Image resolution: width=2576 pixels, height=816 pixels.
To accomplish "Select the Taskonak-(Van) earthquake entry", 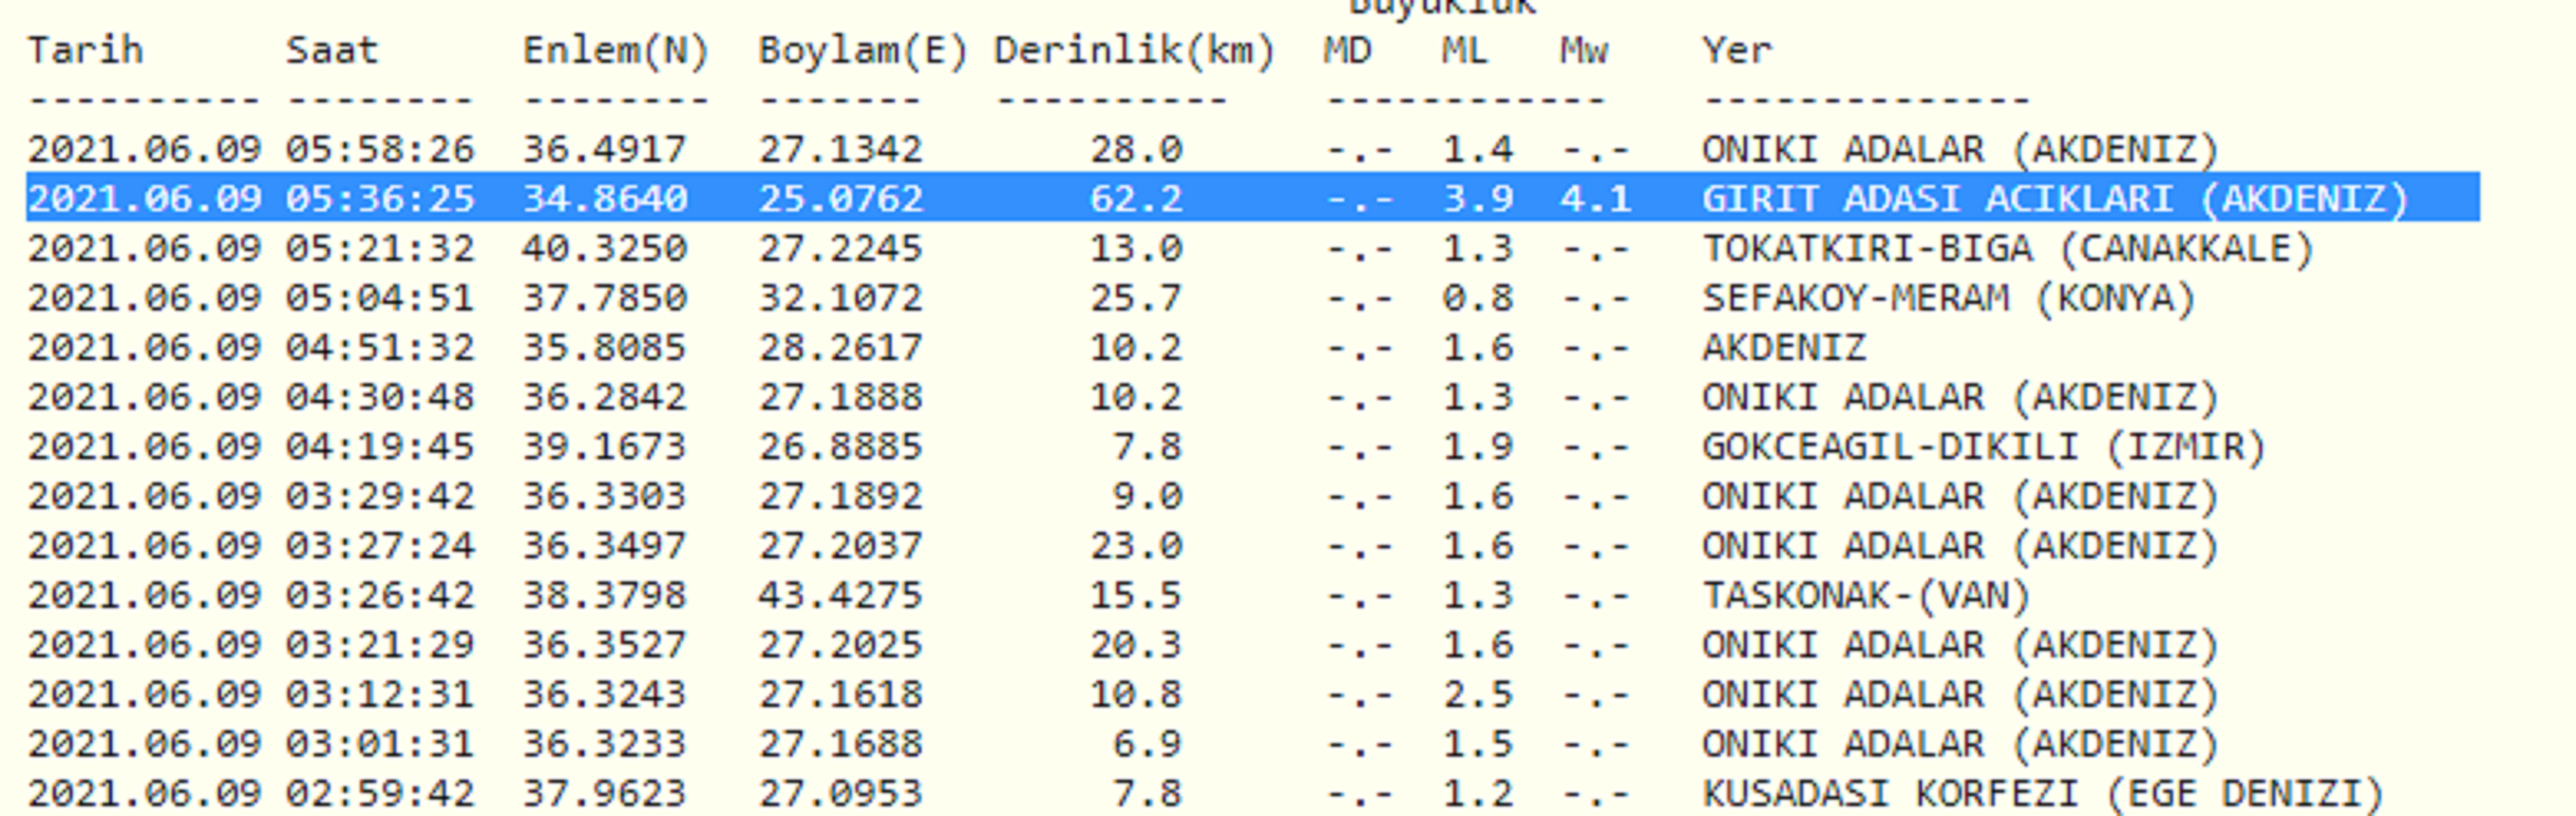I will (x=1865, y=595).
